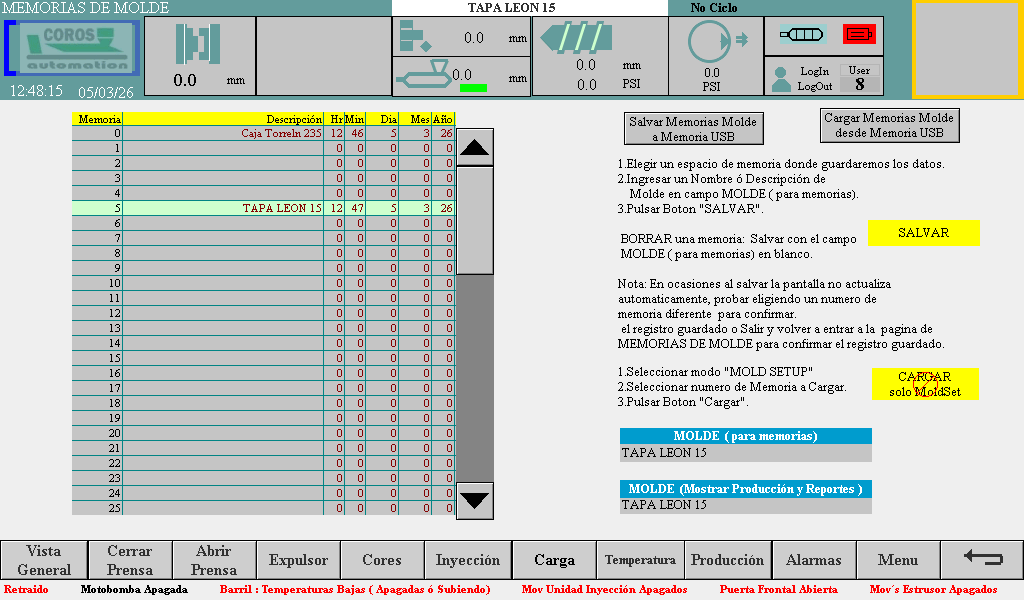Click the ejector position icon

click(415, 37)
